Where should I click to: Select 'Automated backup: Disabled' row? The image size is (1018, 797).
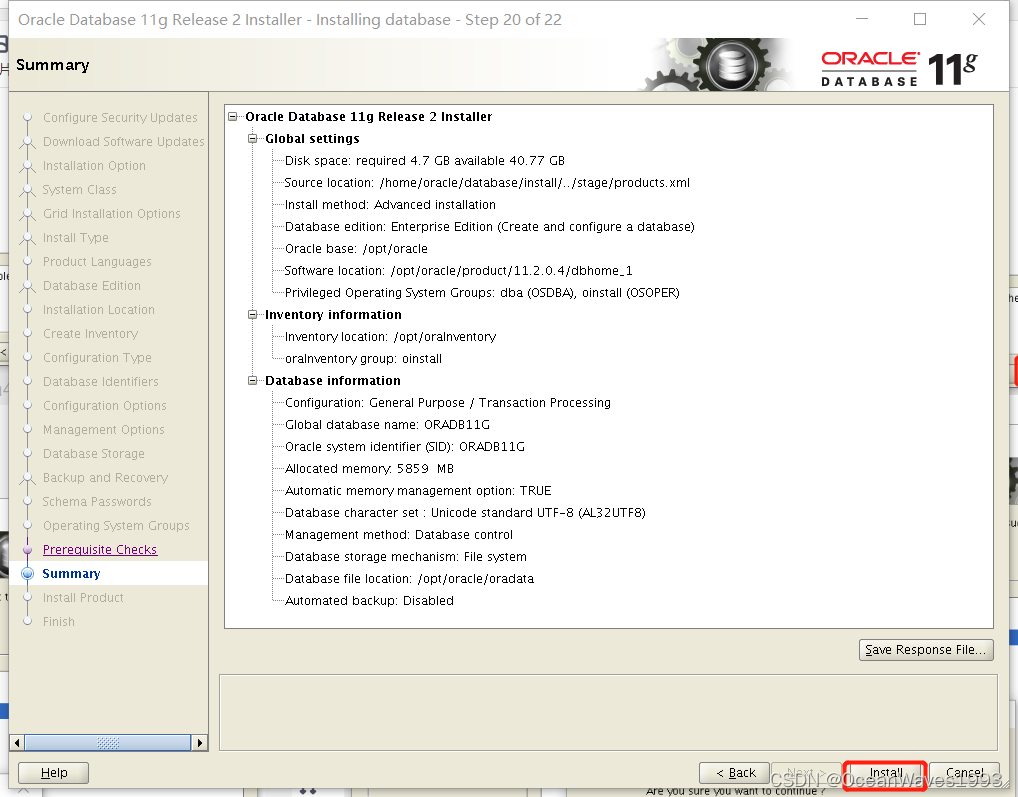click(x=369, y=602)
